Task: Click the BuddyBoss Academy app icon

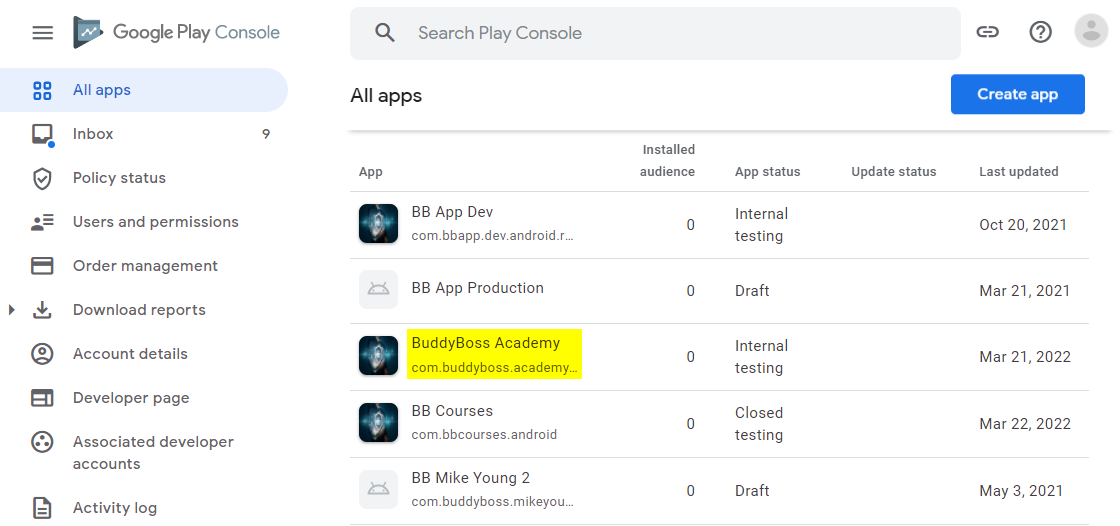Action: pyautogui.click(x=378, y=355)
